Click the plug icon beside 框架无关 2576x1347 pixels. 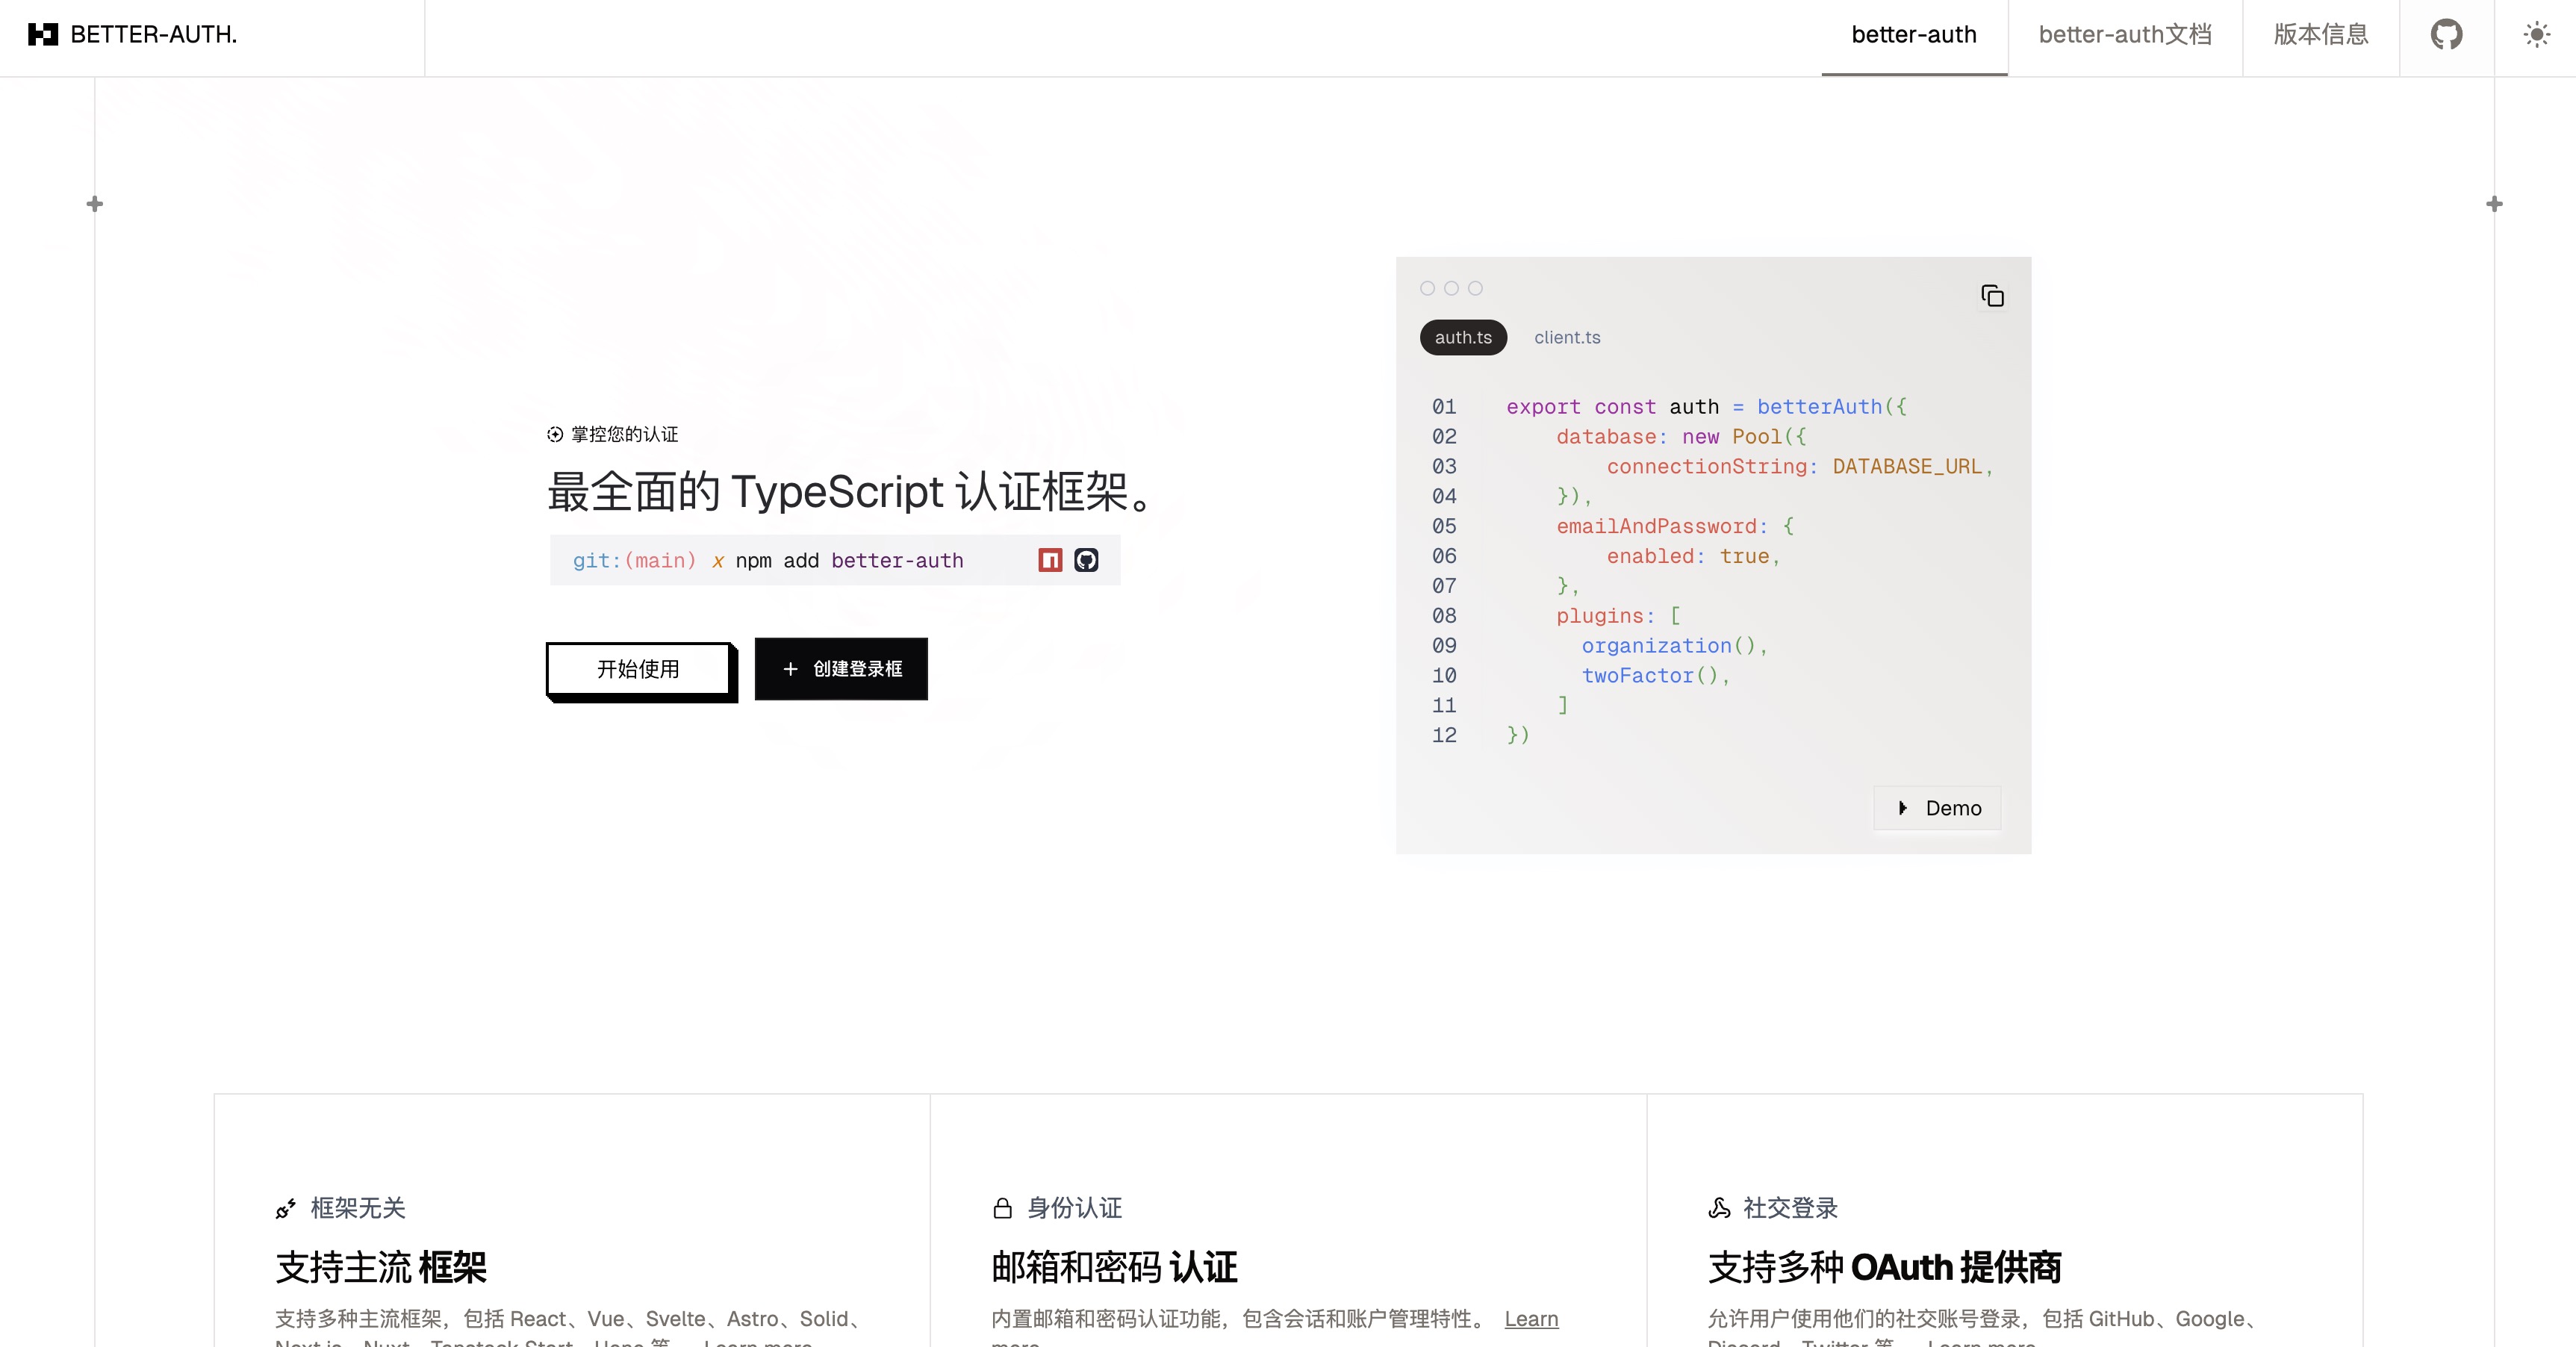[286, 1209]
